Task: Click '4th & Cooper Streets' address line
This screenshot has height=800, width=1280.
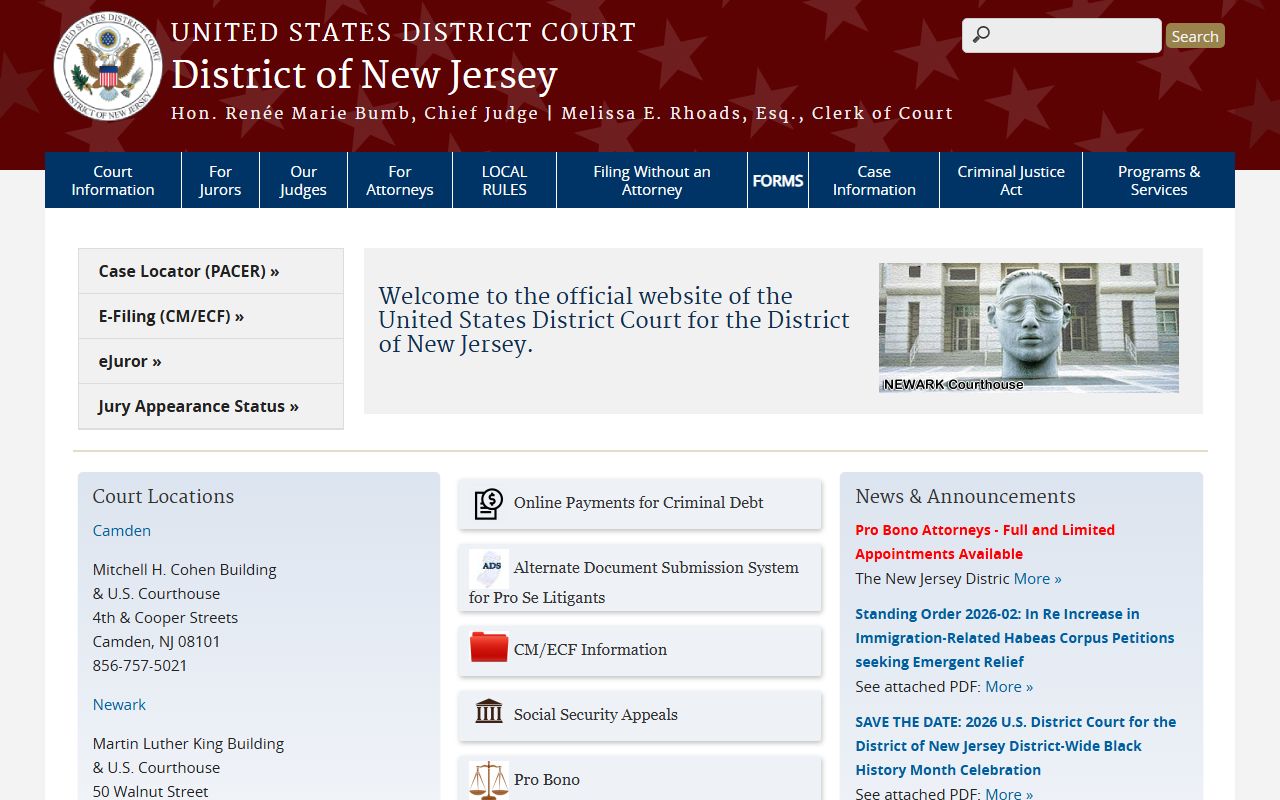Action: pos(165,617)
